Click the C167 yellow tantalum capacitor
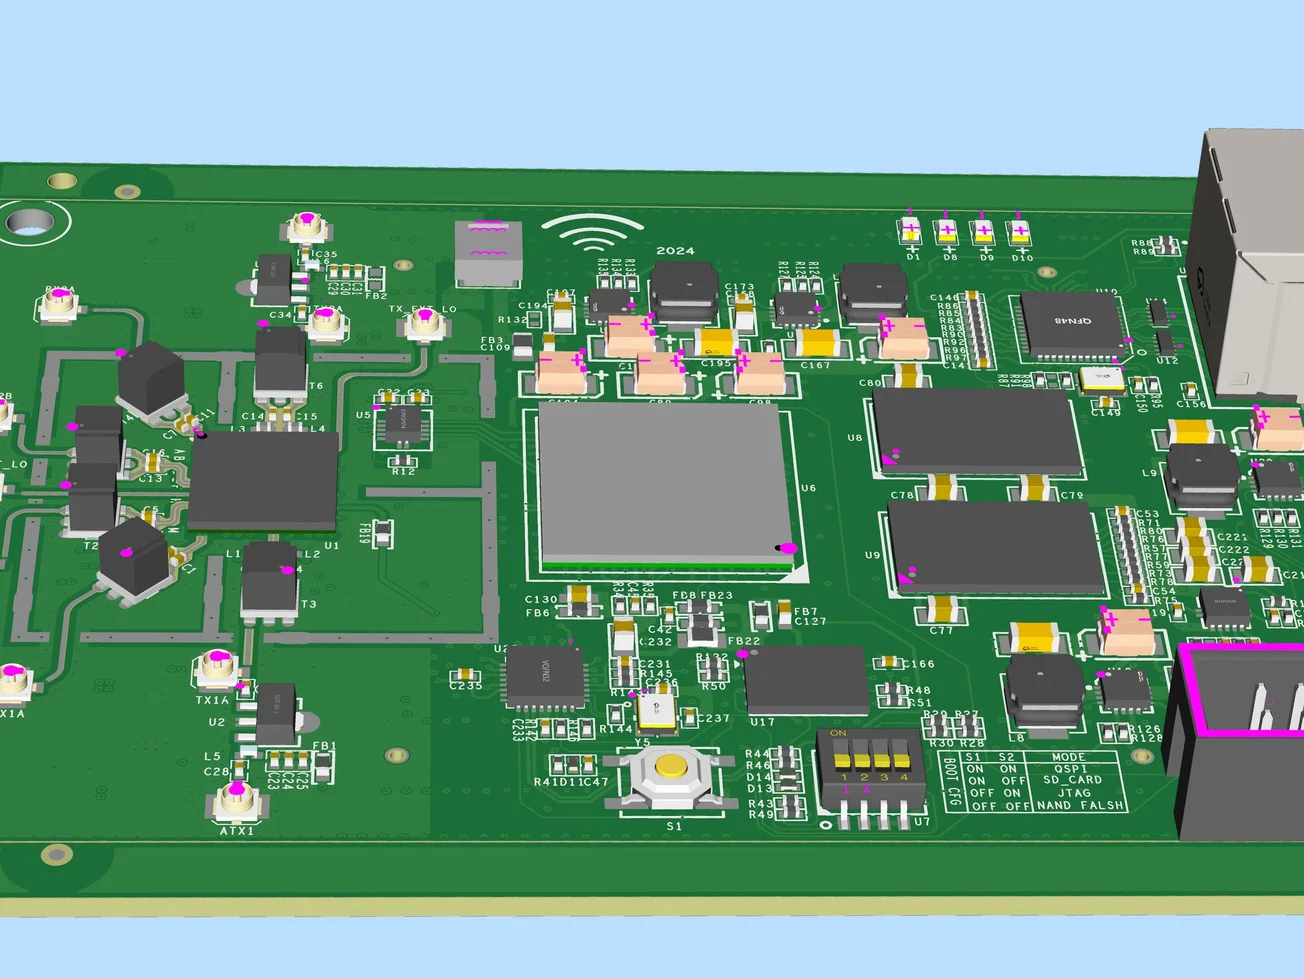 click(x=817, y=344)
